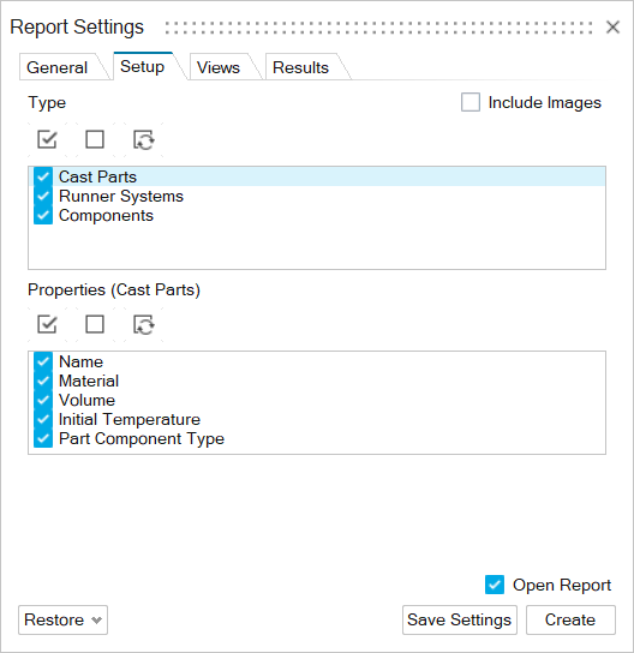Uncheck the Components checkbox

[x=43, y=215]
